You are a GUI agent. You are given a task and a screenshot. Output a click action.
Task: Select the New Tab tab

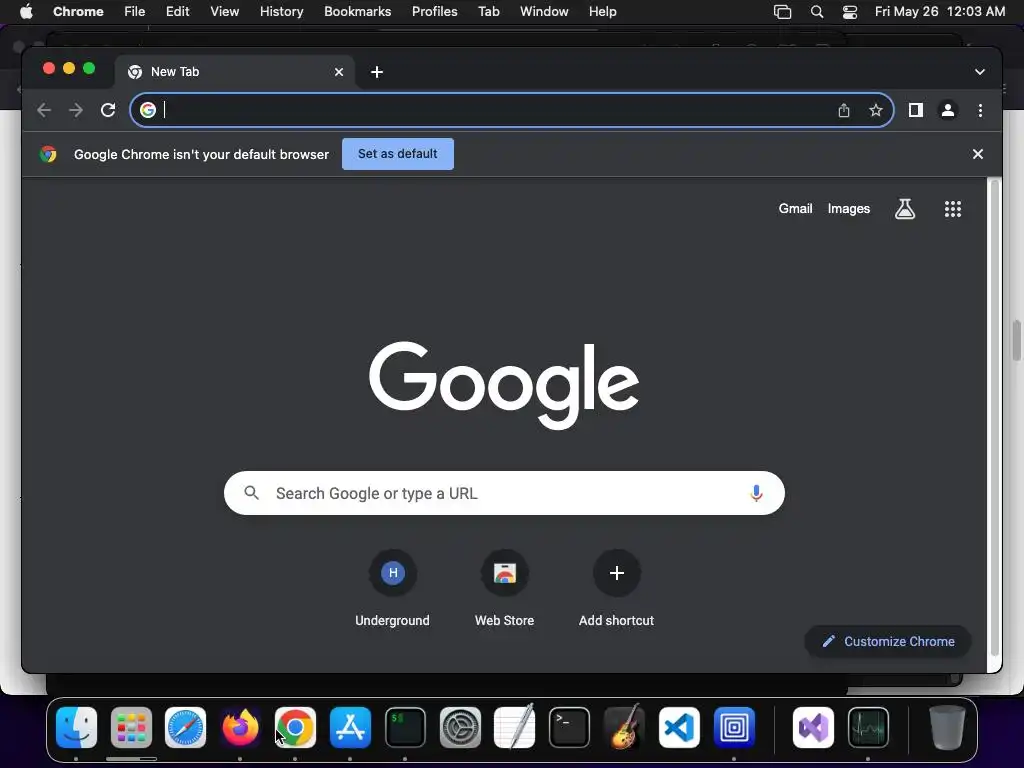235,72
